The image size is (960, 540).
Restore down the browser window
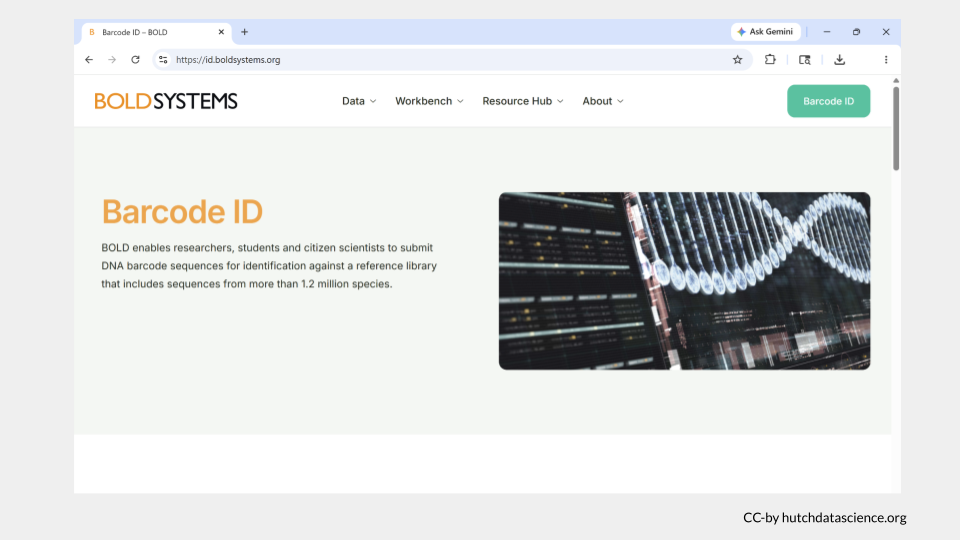(x=856, y=32)
